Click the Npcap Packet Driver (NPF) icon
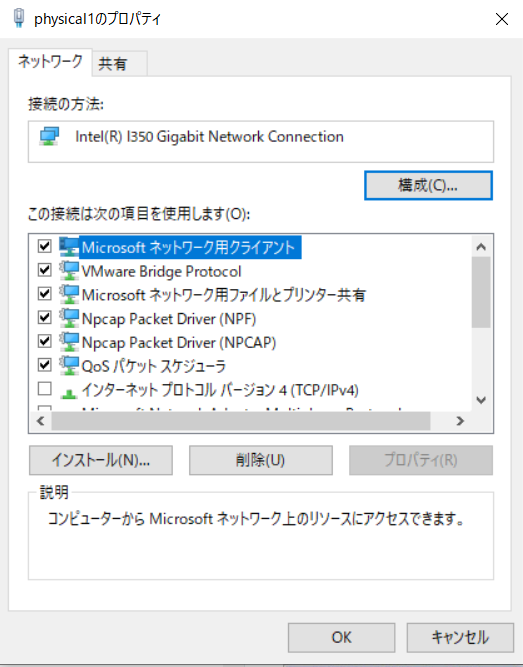This screenshot has height=667, width=523. (69, 318)
